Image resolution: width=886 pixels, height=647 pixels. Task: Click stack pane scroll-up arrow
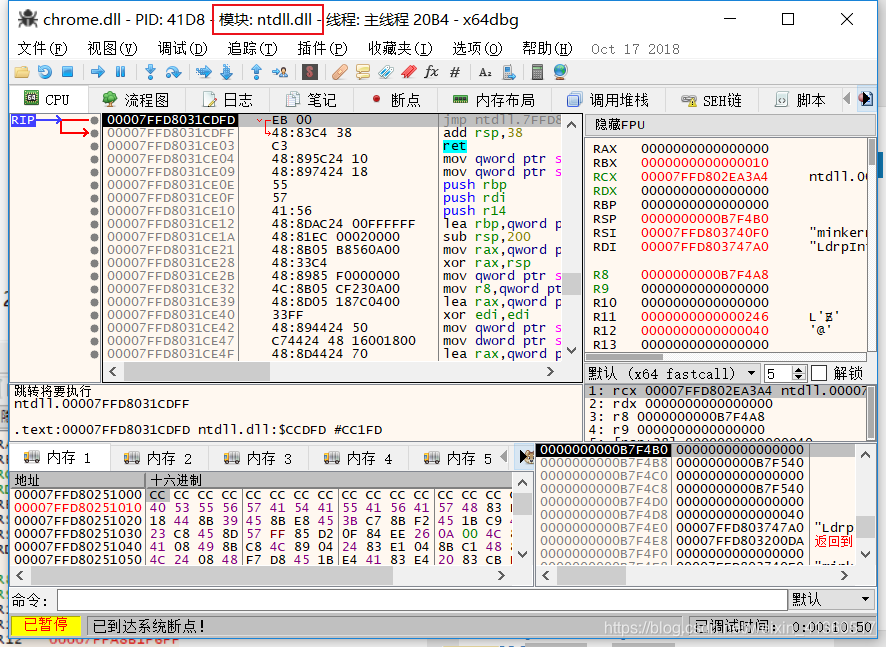coord(865,455)
